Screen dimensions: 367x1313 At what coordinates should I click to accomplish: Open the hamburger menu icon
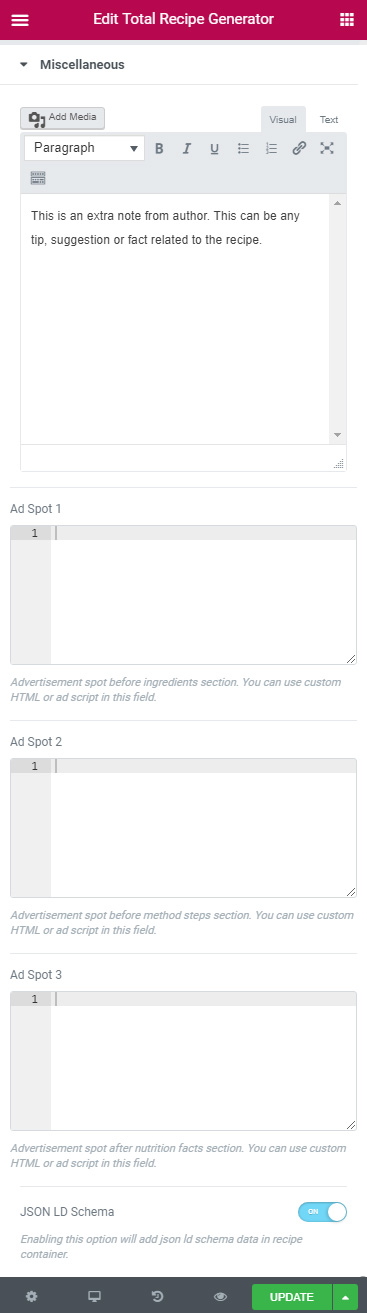[20, 19]
